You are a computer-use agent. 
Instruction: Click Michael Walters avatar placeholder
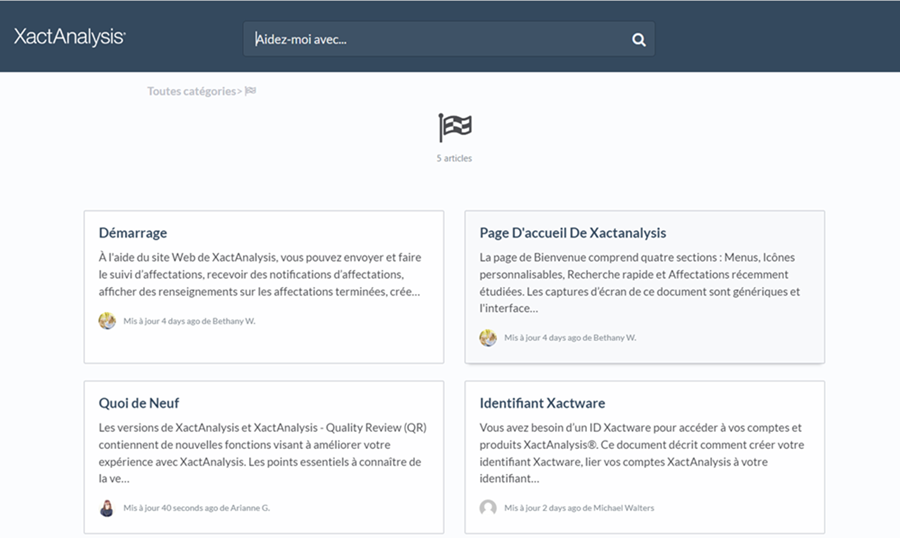488,508
